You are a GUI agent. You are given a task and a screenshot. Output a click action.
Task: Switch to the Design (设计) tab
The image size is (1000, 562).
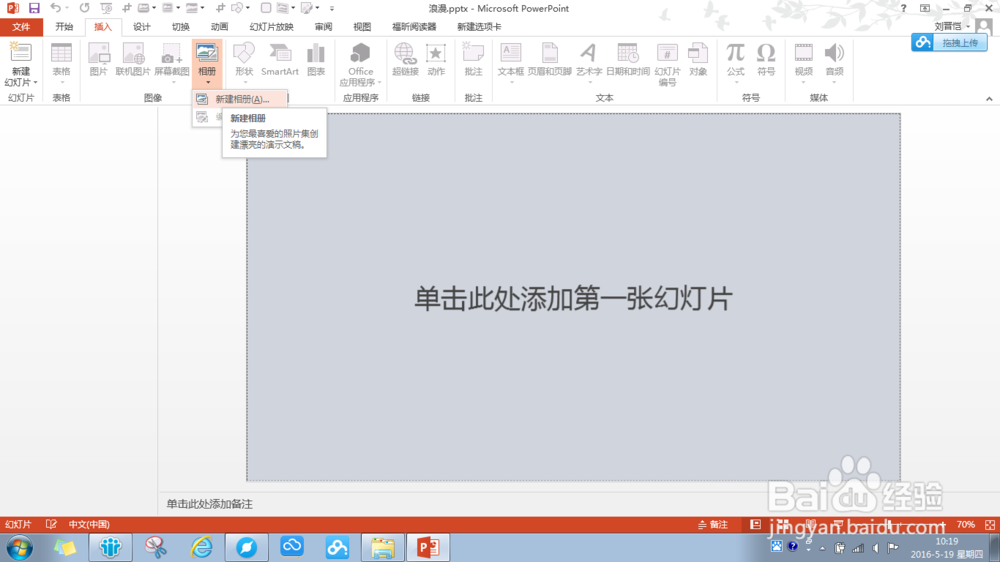coord(142,27)
